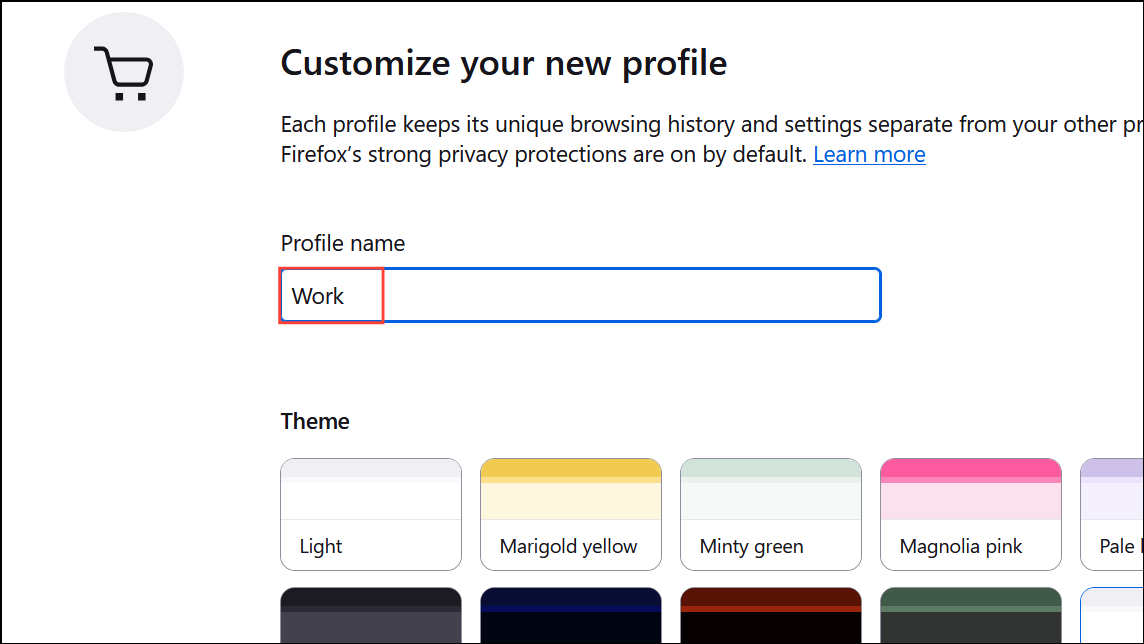Select the dark navy blue theme swatch
Screen dimensions: 1144x644
click(x=570, y=614)
